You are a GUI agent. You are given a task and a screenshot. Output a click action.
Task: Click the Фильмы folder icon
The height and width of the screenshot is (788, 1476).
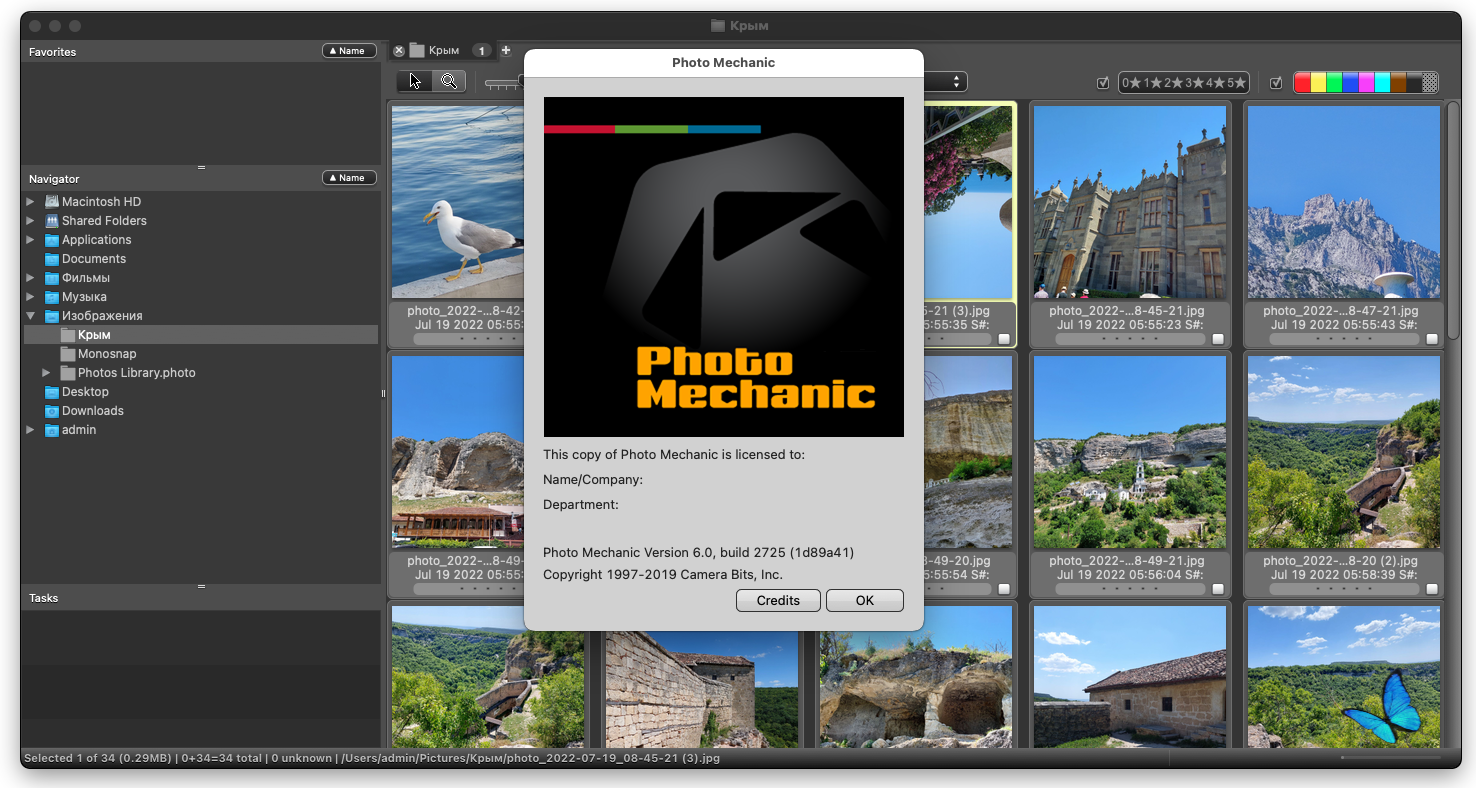[52, 278]
